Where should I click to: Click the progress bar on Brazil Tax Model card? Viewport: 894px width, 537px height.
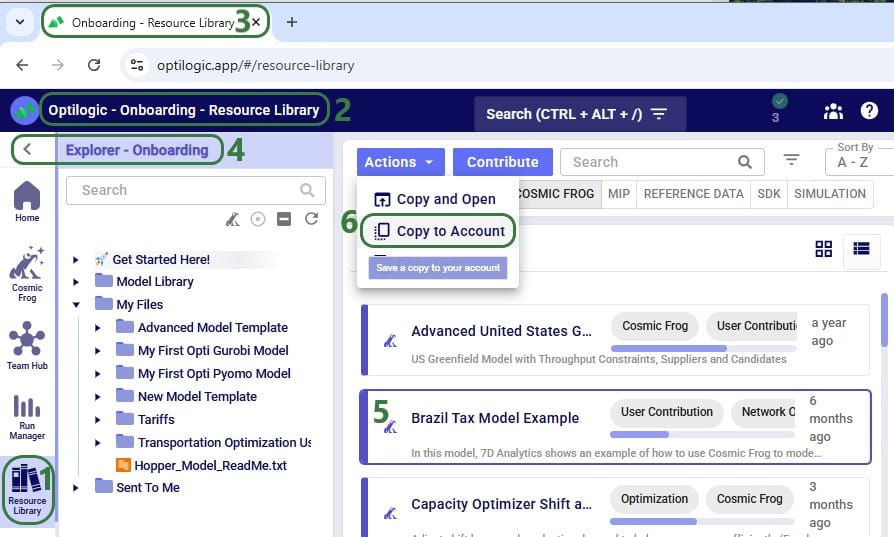coord(702,434)
